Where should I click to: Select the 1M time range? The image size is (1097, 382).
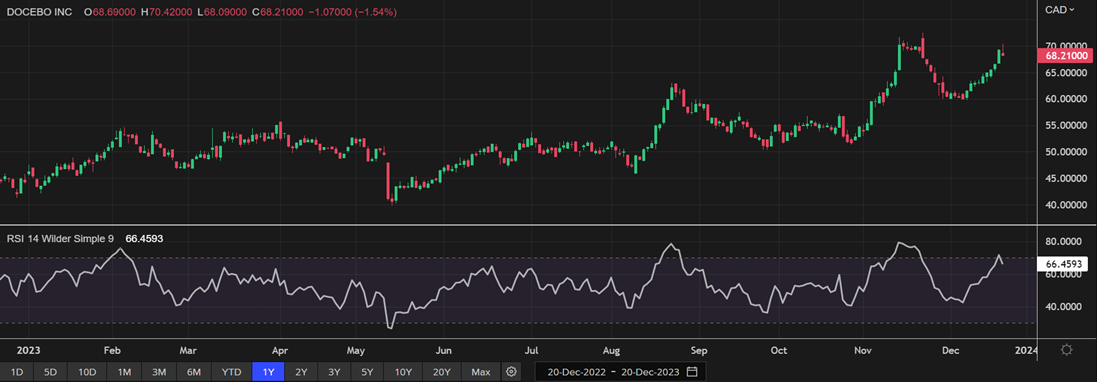tap(125, 372)
